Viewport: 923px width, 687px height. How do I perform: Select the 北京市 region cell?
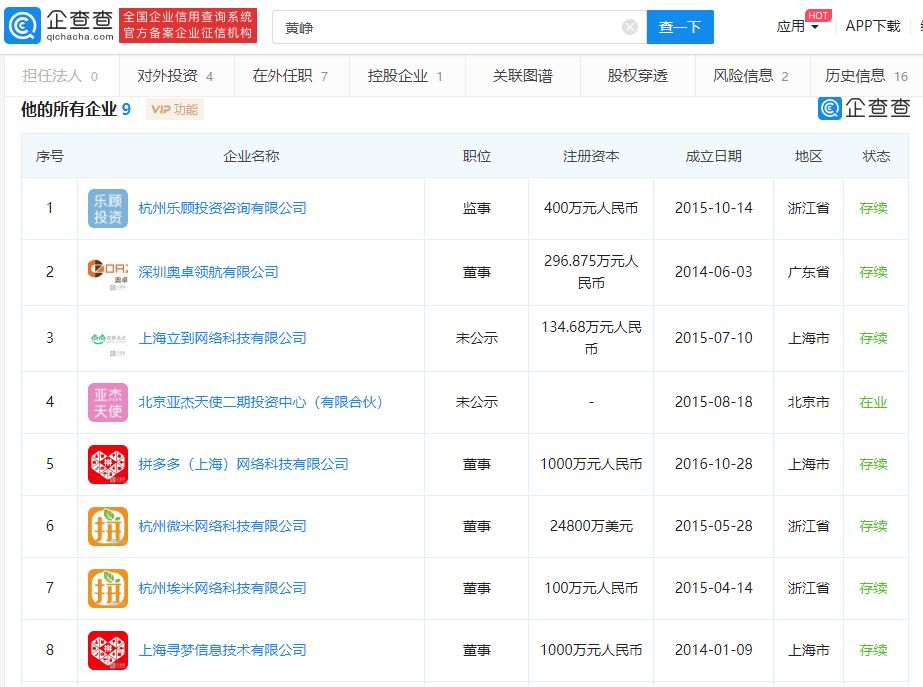point(808,403)
